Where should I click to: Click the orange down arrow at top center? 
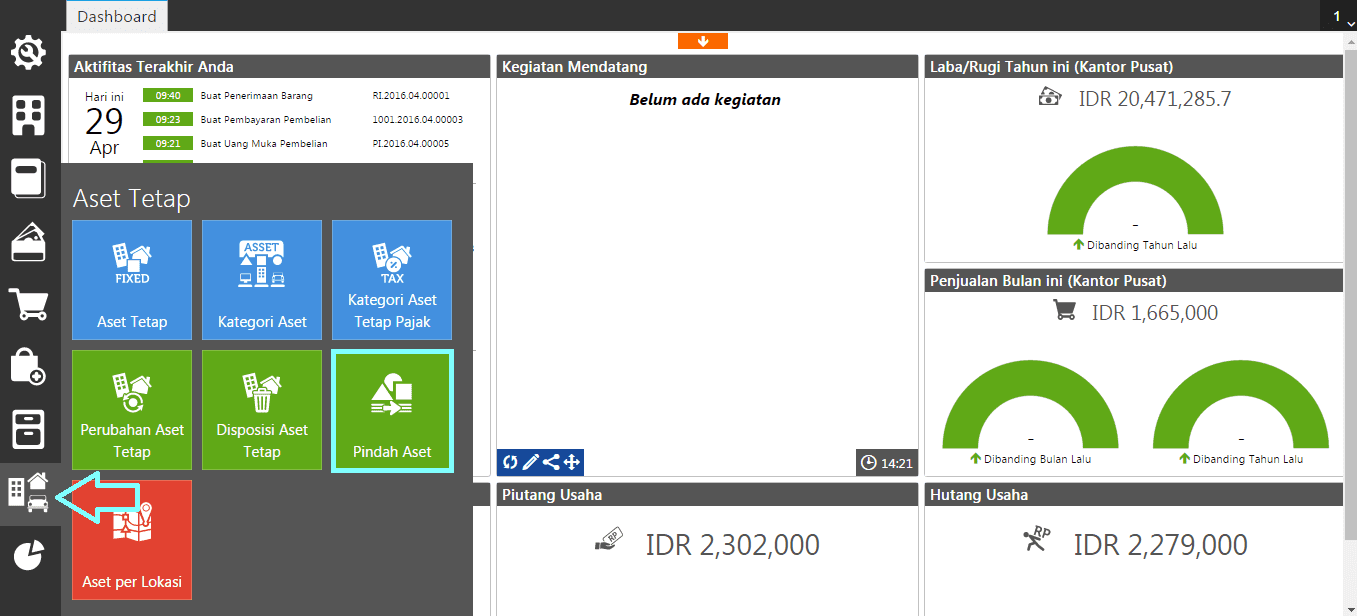703,41
